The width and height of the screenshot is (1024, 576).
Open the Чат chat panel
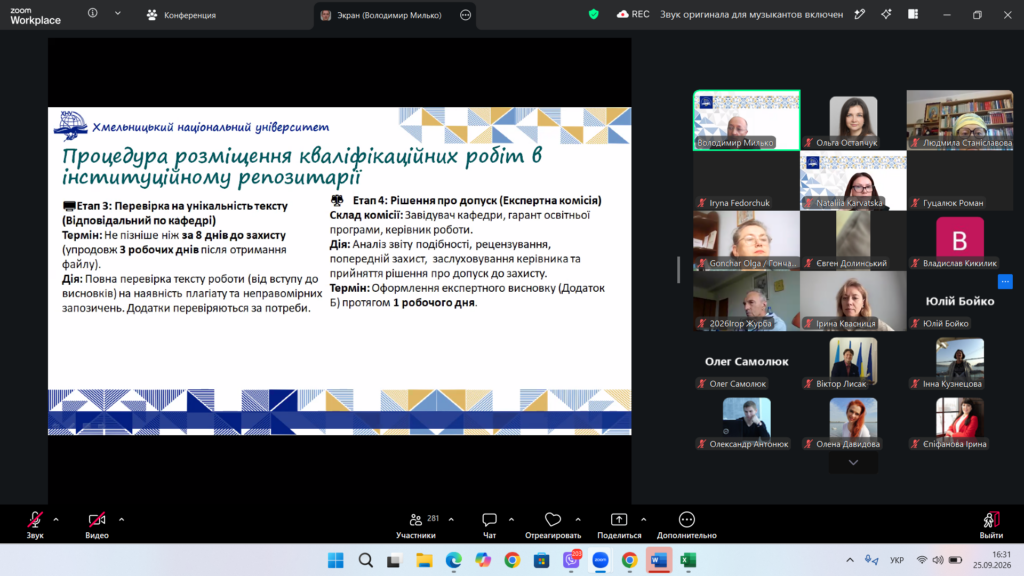[x=489, y=525]
